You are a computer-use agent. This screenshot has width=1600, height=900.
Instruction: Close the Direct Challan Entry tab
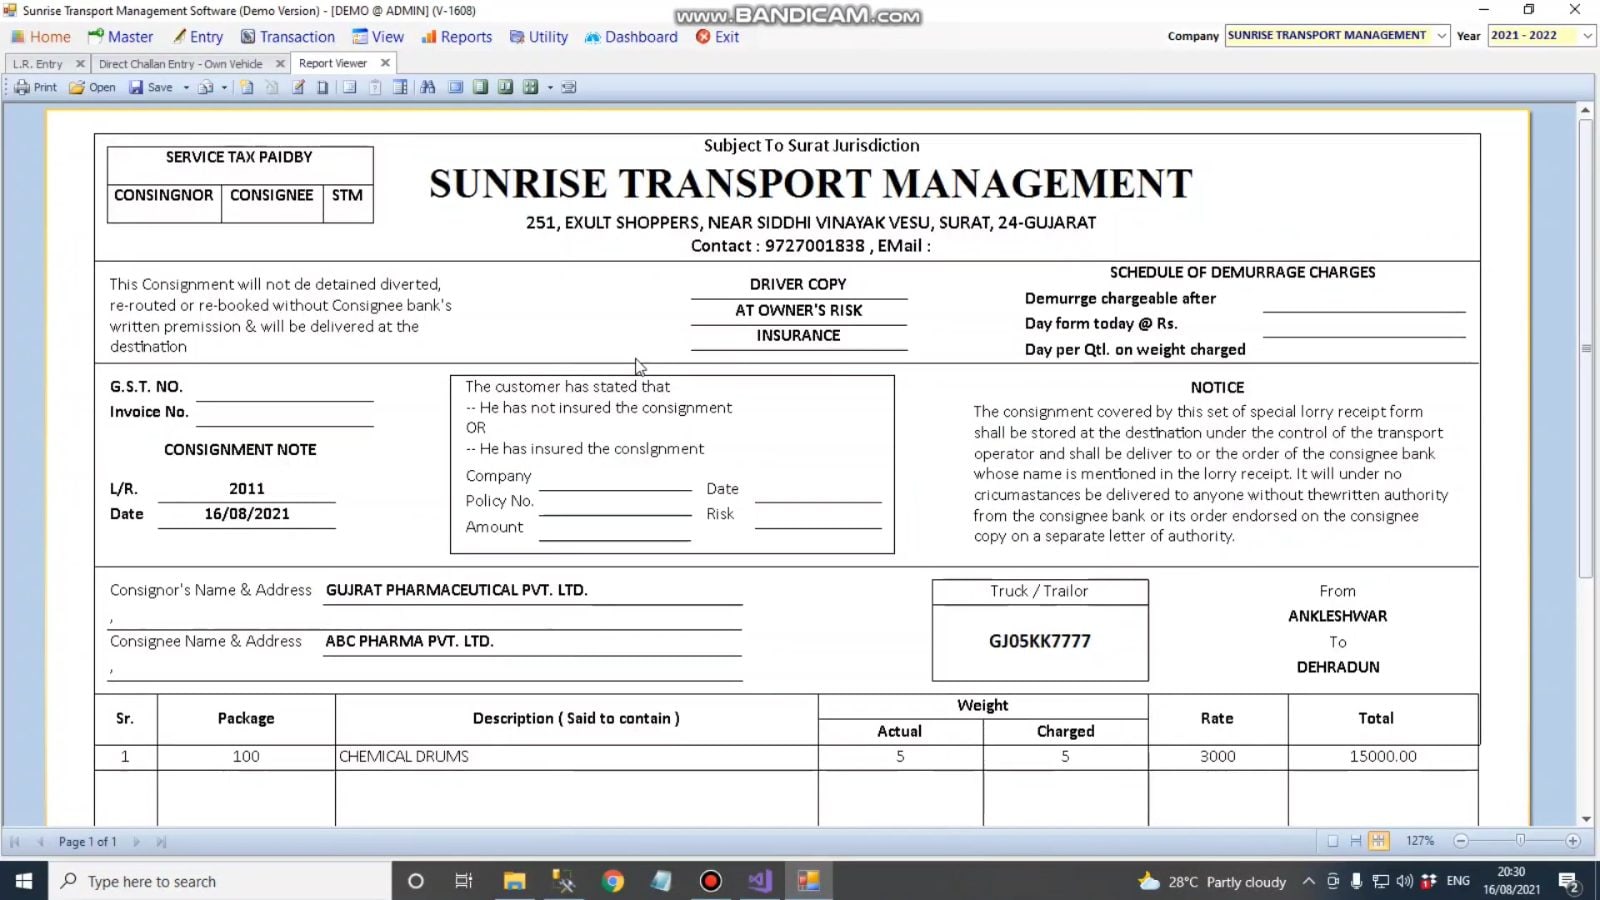[280, 64]
